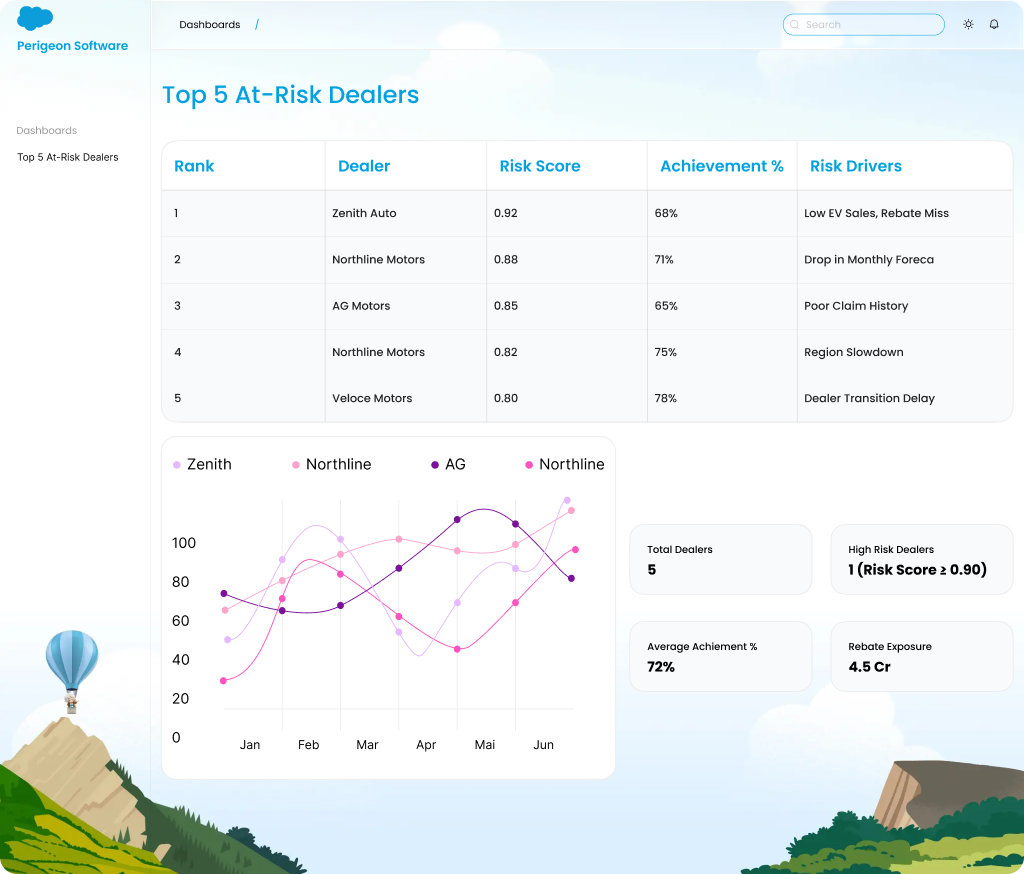This screenshot has height=874, width=1024.
Task: Toggle the Zenith series in chart legend
Action: [202, 464]
